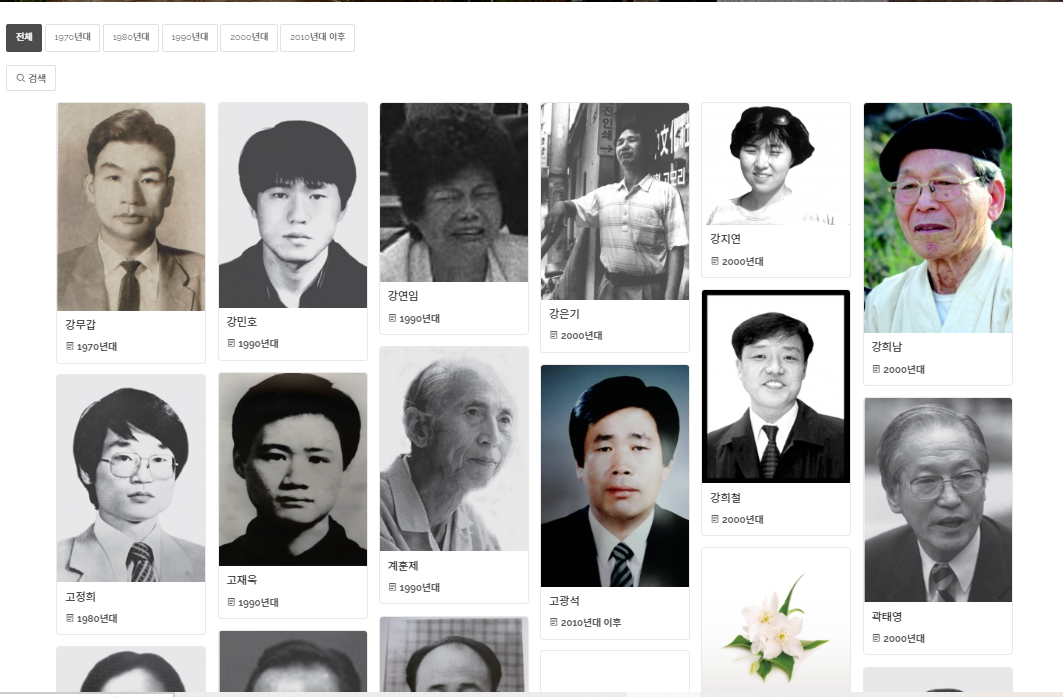Screen dimensions: 1063x697
Task: Click the name 고정희
Action: point(80,597)
